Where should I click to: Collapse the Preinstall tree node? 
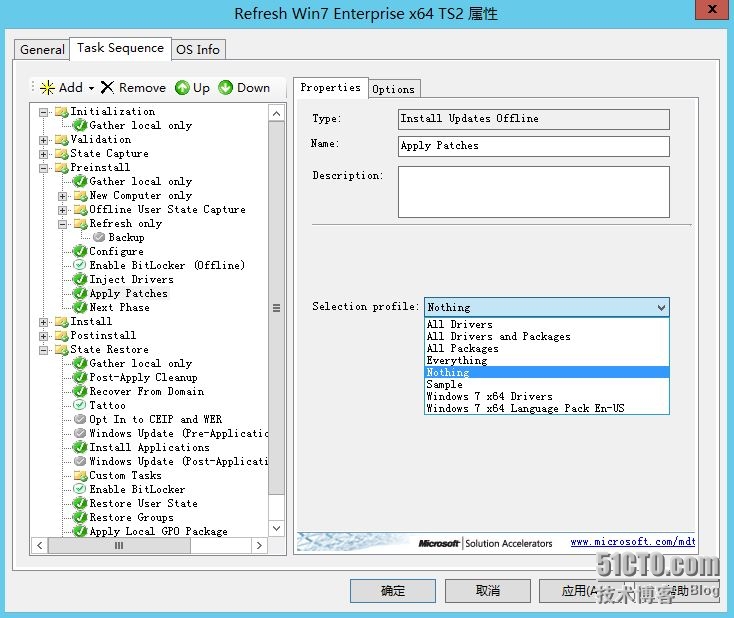coord(44,169)
